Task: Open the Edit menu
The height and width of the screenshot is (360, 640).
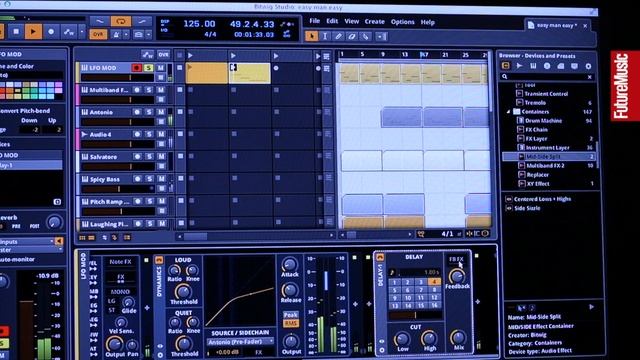Action: pyautogui.click(x=332, y=21)
